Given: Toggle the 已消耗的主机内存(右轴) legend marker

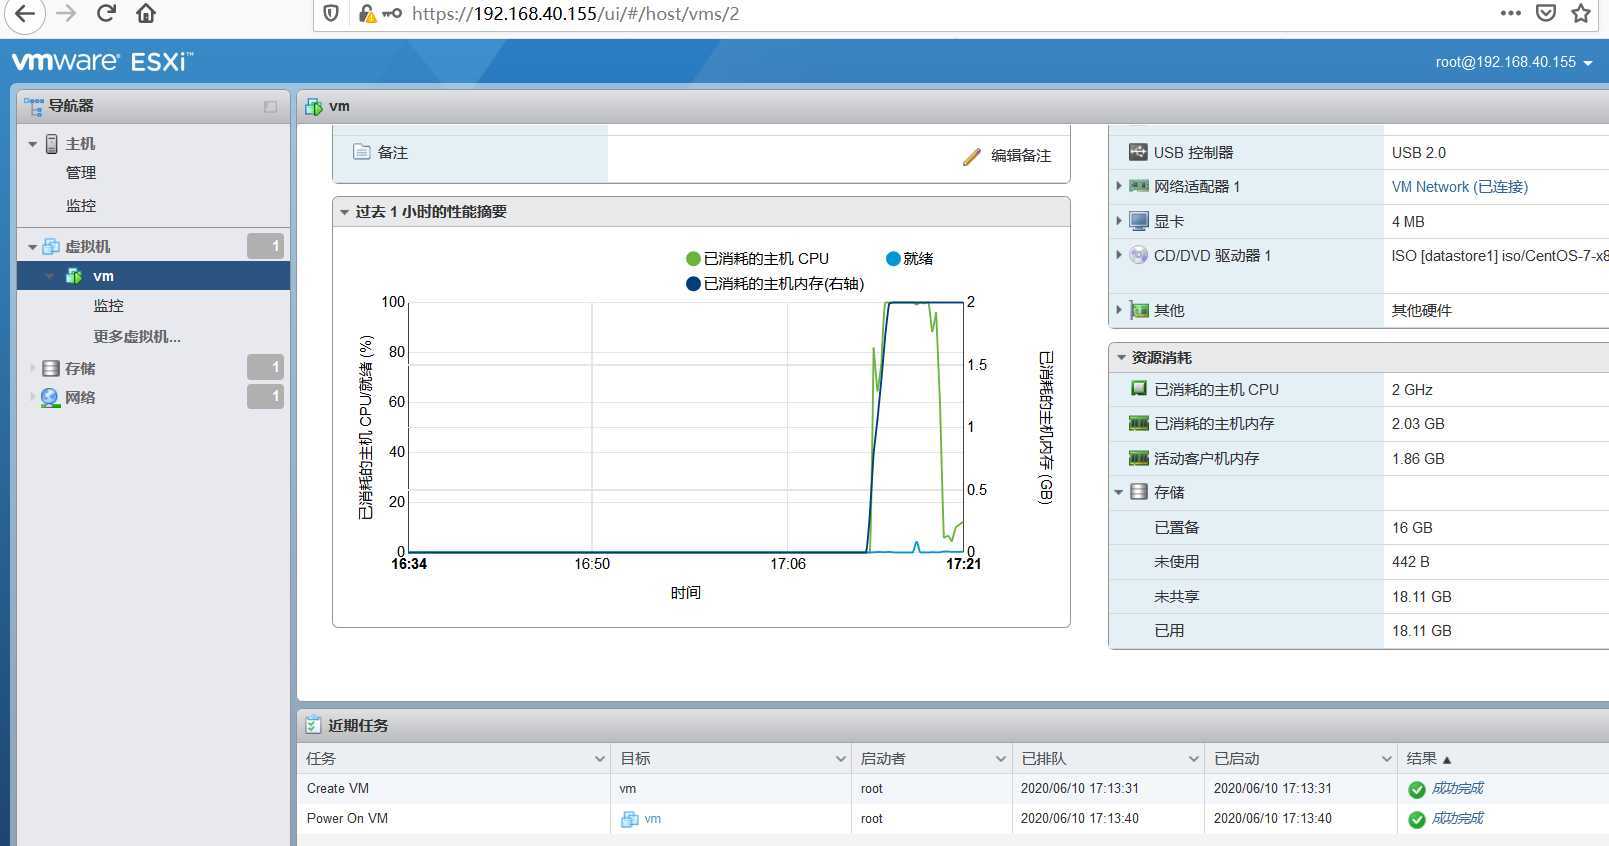Looking at the screenshot, I should point(693,284).
